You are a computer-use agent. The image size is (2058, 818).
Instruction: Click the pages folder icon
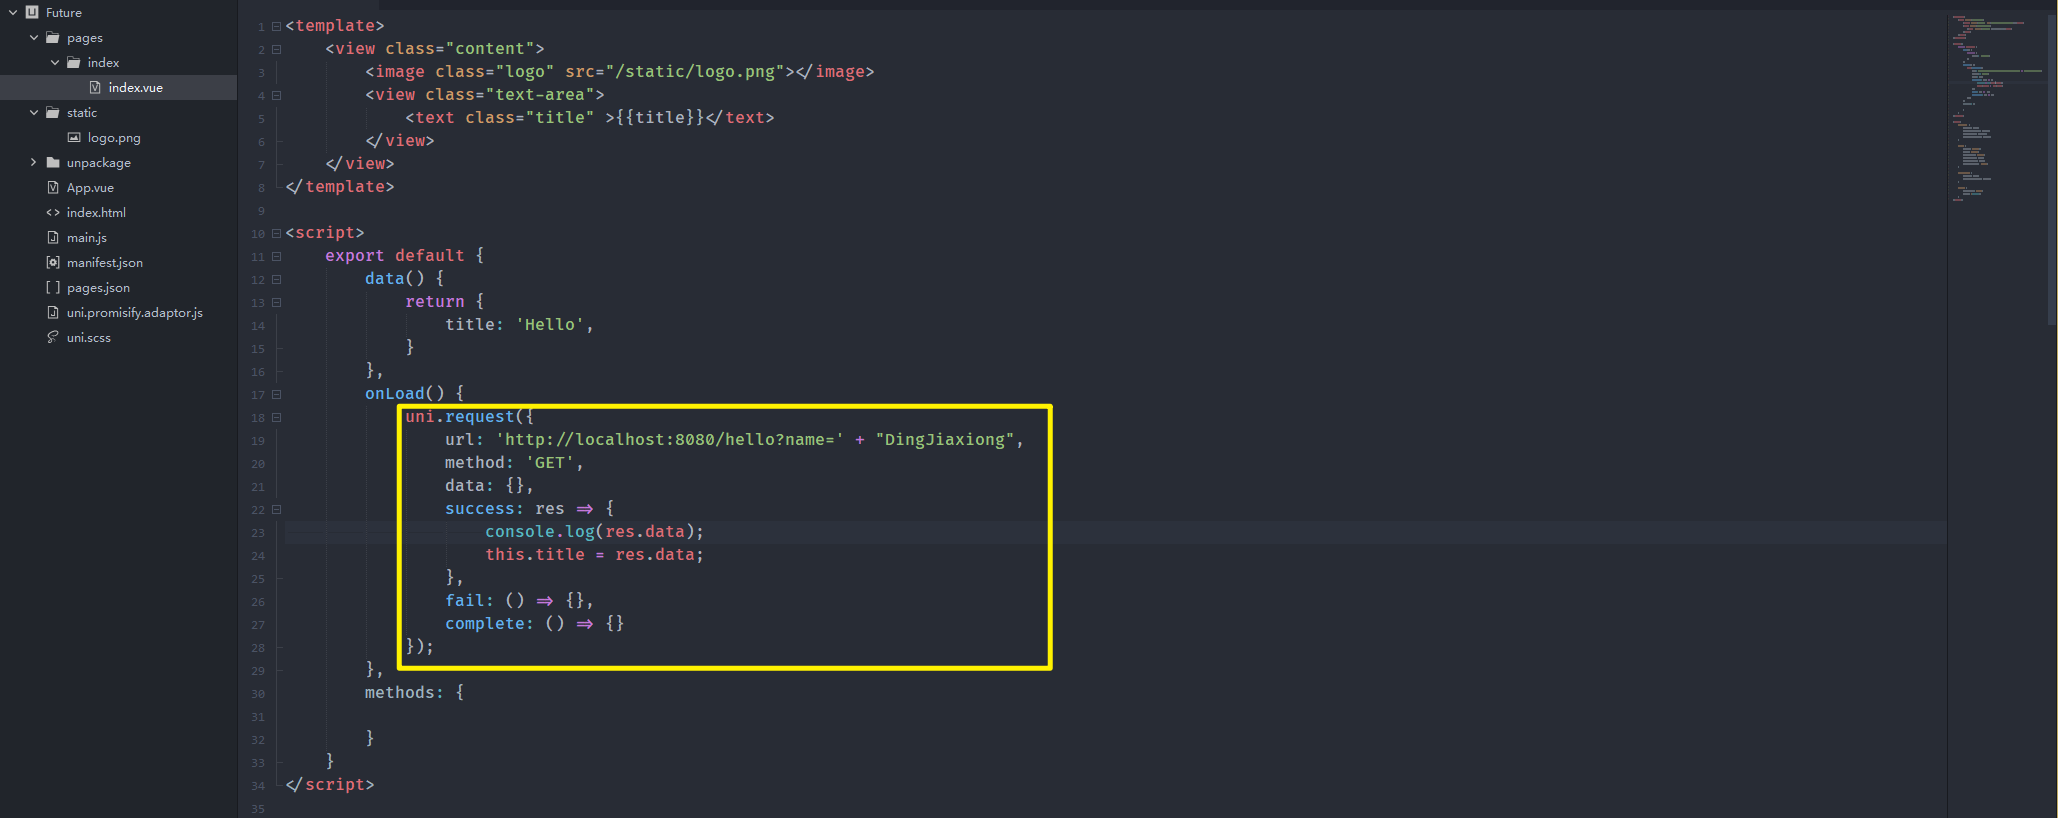click(x=53, y=37)
